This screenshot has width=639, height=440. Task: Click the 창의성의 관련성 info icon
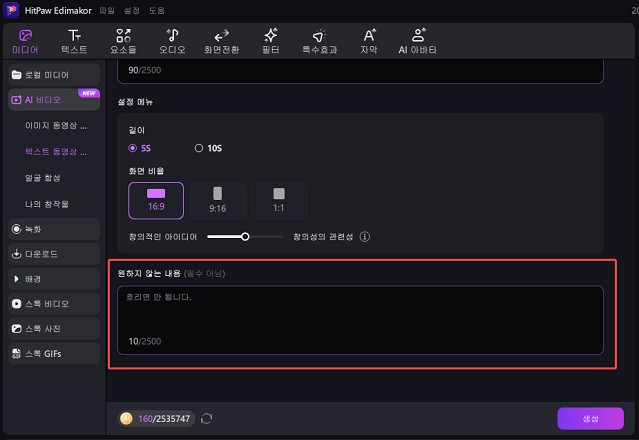[365, 237]
